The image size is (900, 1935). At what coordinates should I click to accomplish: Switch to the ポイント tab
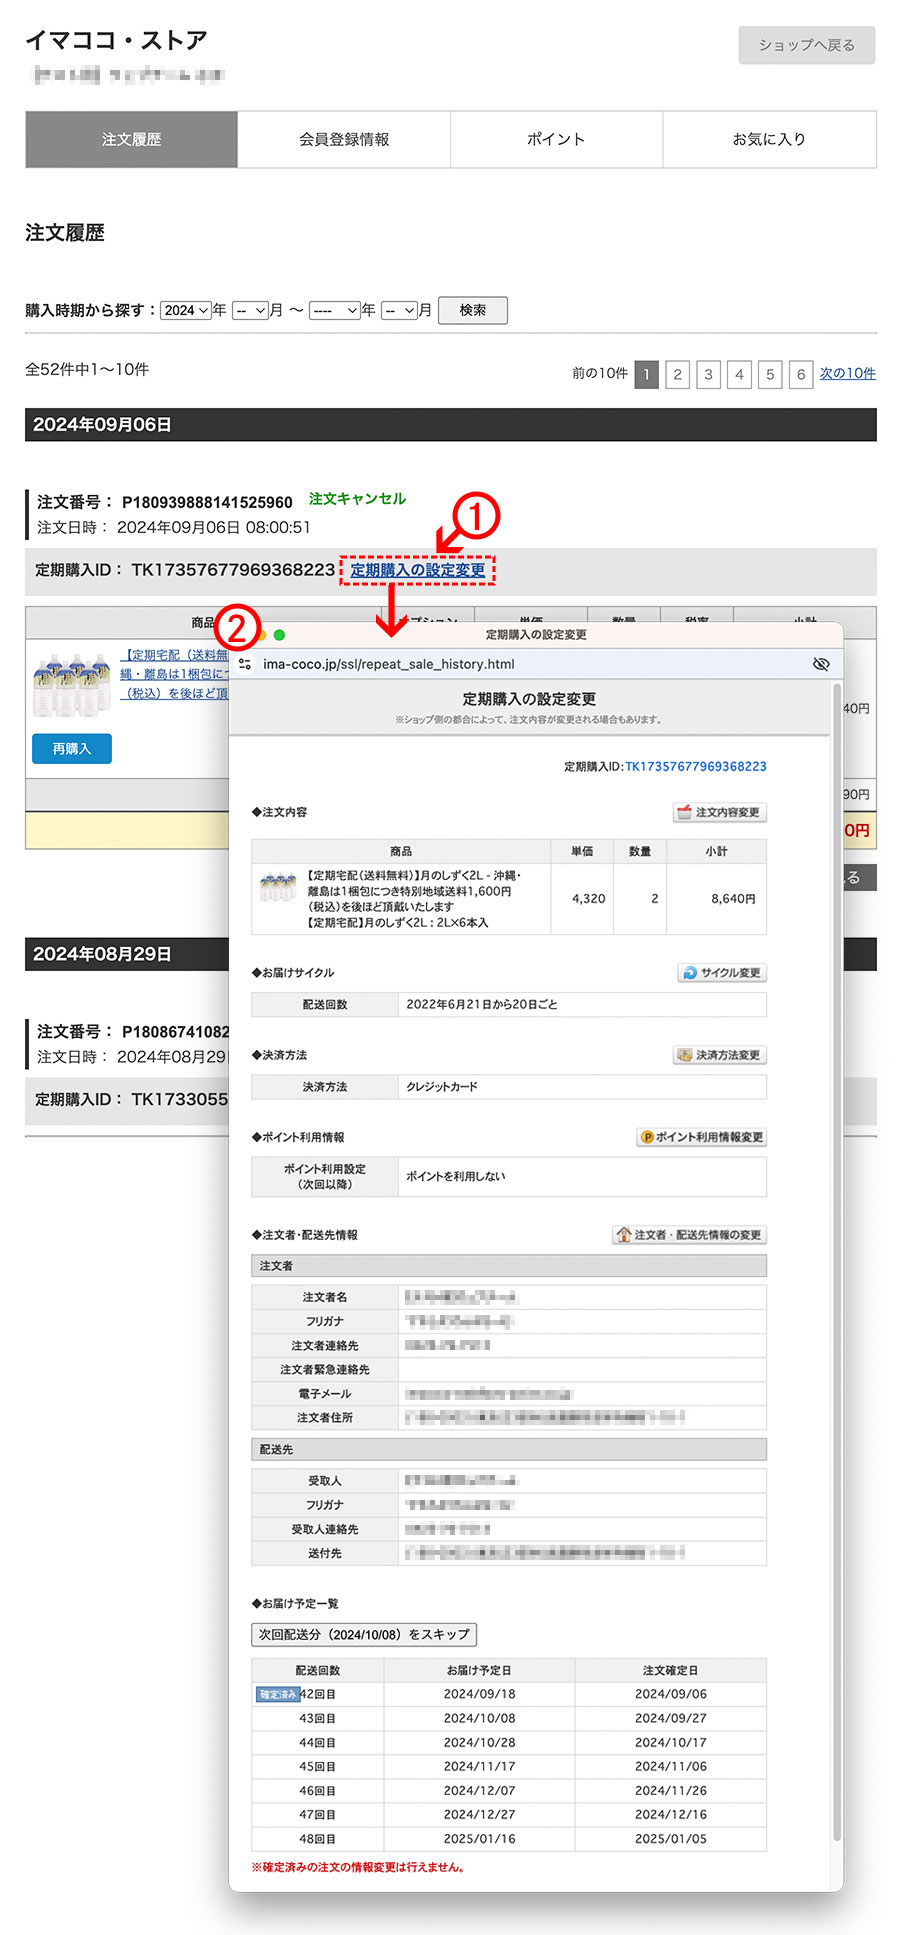tap(556, 140)
